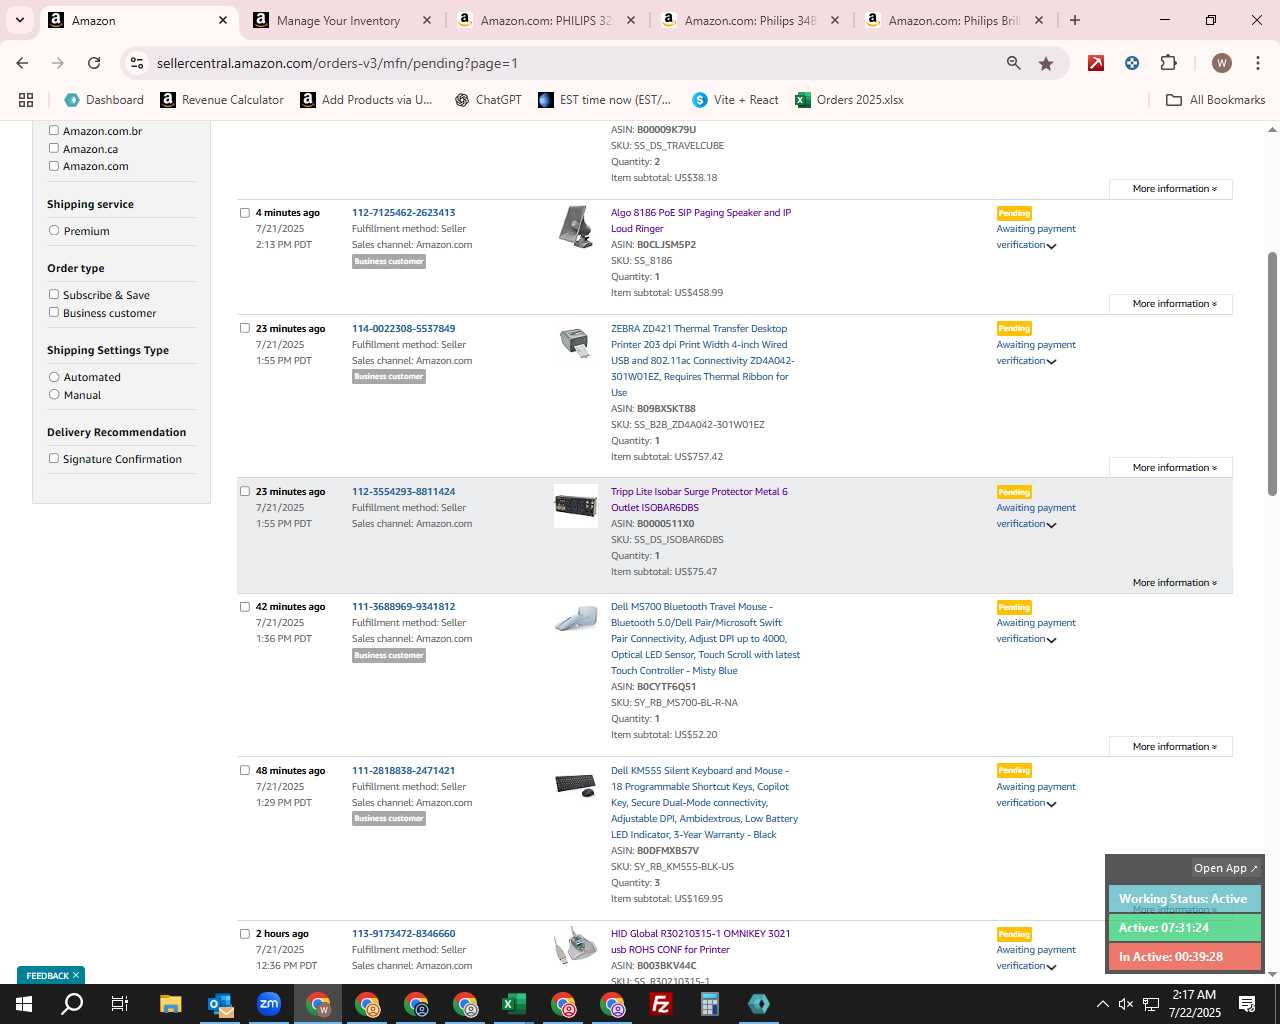Open the browser zoom magnifier icon
Screen dimensions: 1280x1024
1014,63
